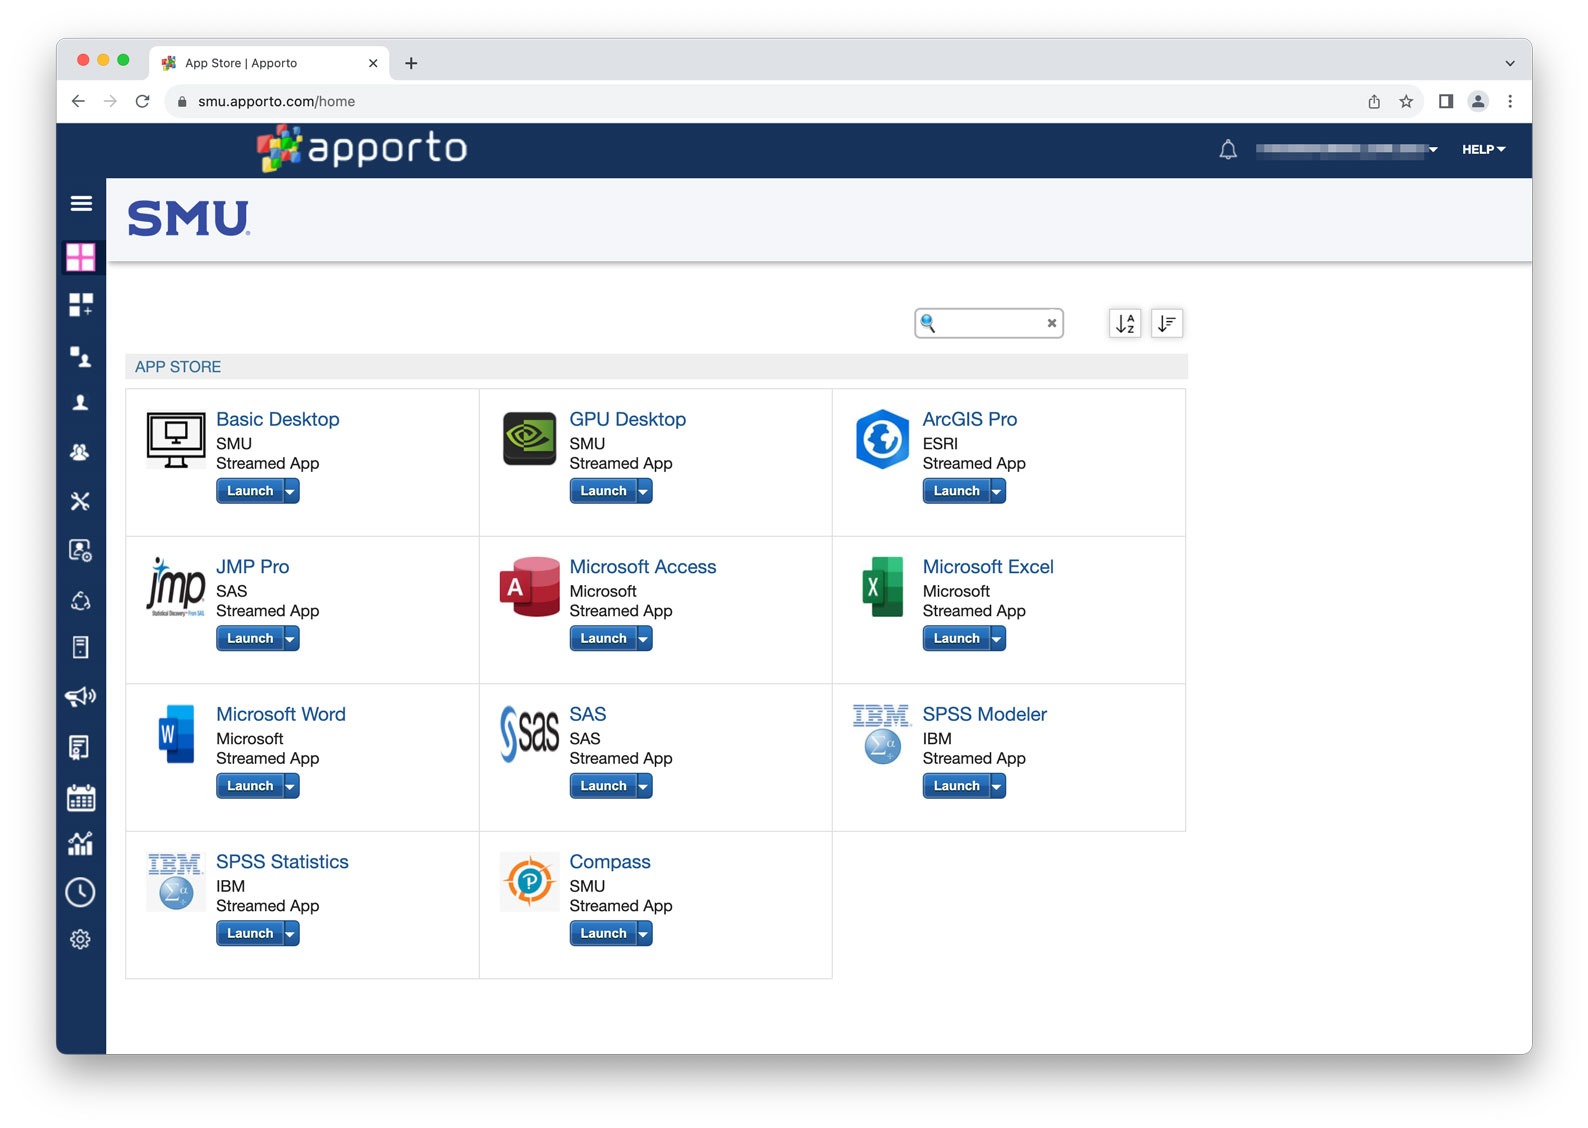Clear the search box with X
The width and height of the screenshot is (1588, 1128).
[1052, 323]
